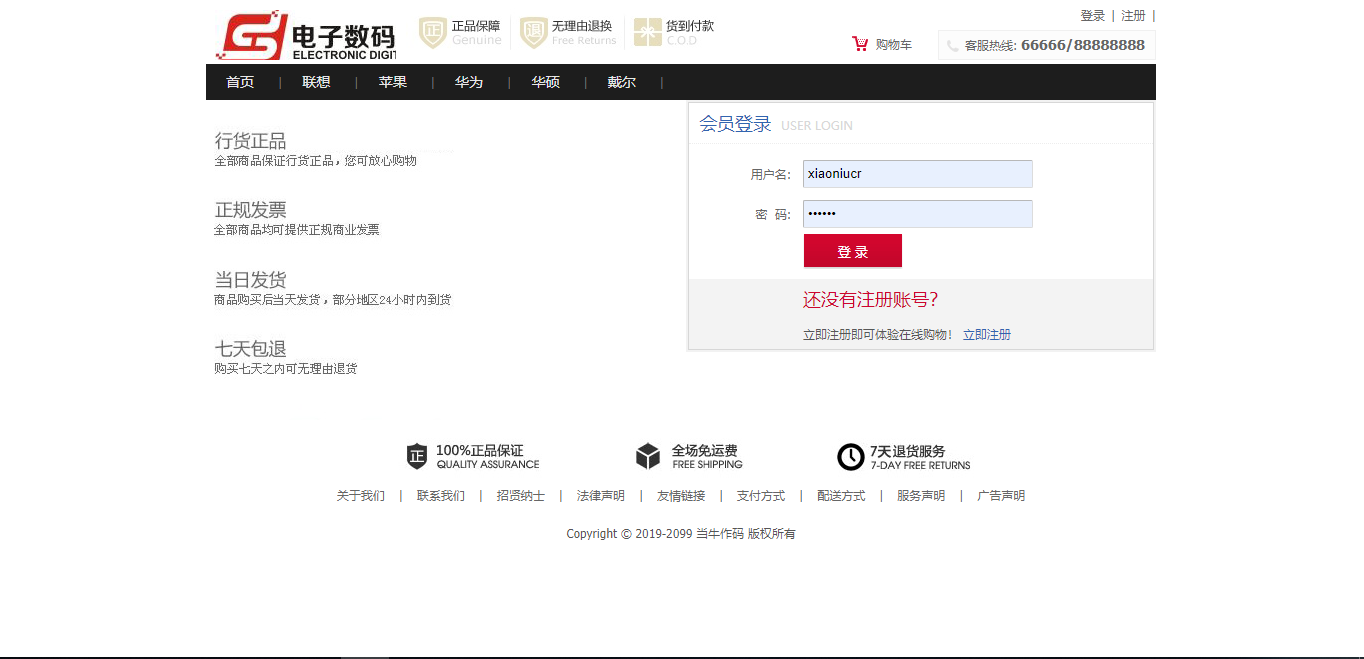Screen dimensions: 1364x659
Task: Open the 关于我们 footer link
Action: pos(360,496)
